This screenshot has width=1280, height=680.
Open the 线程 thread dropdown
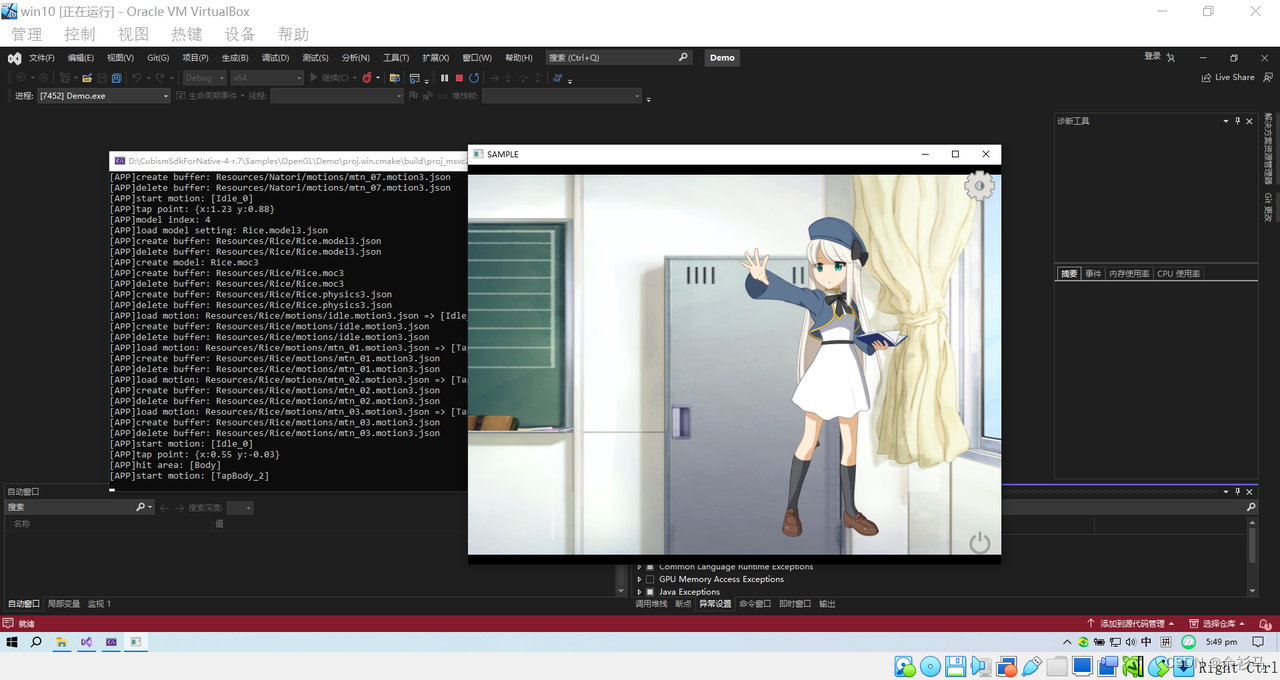coord(337,96)
